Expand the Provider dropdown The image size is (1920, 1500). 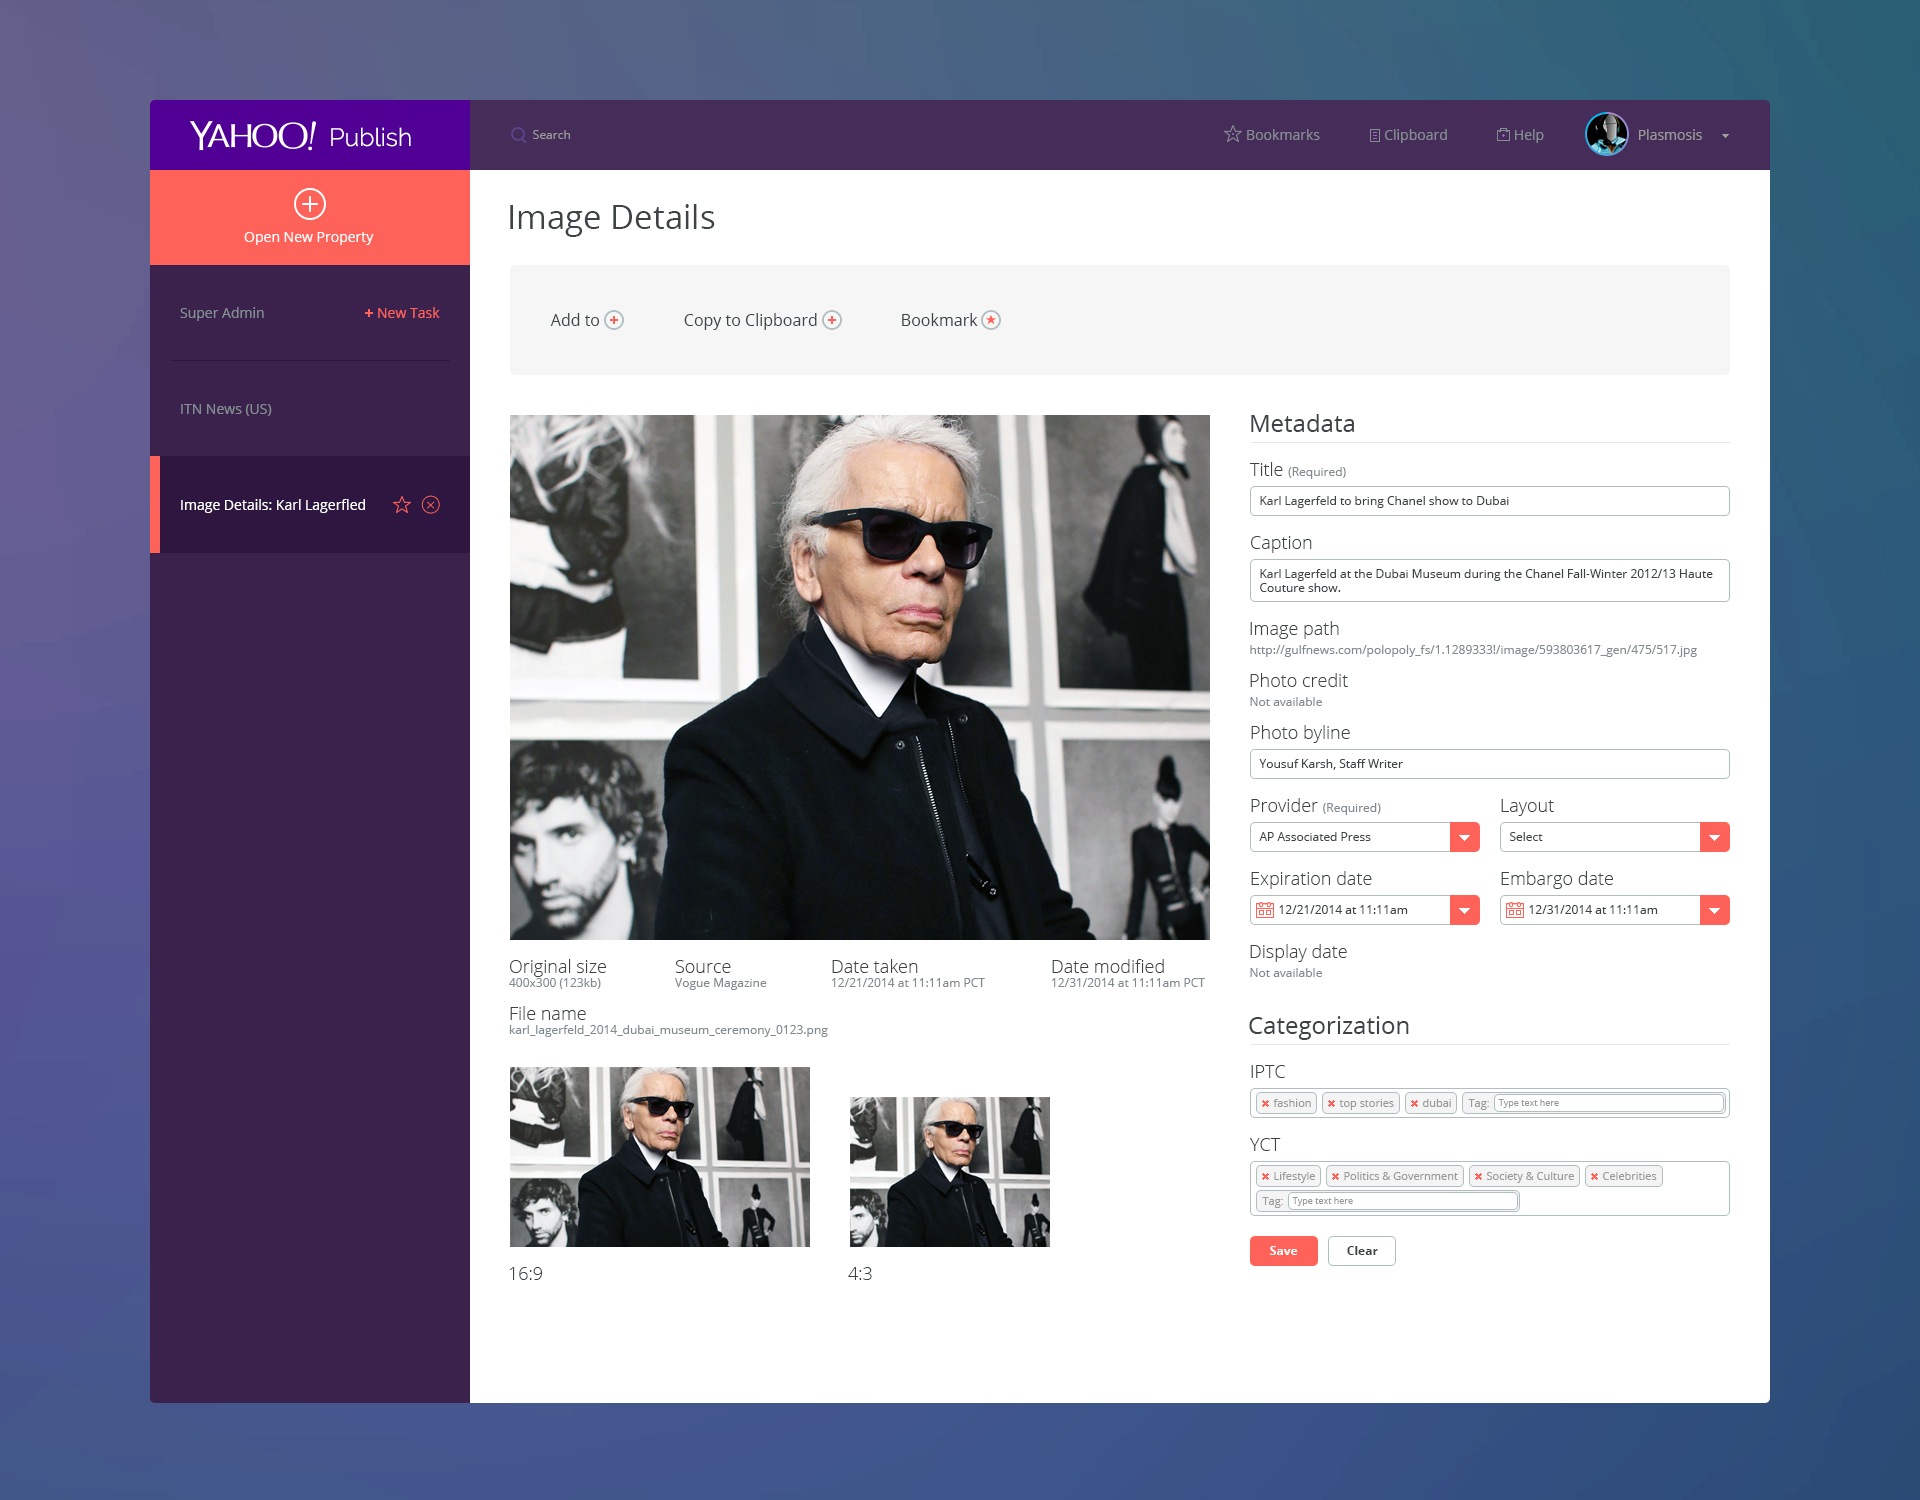1464,837
